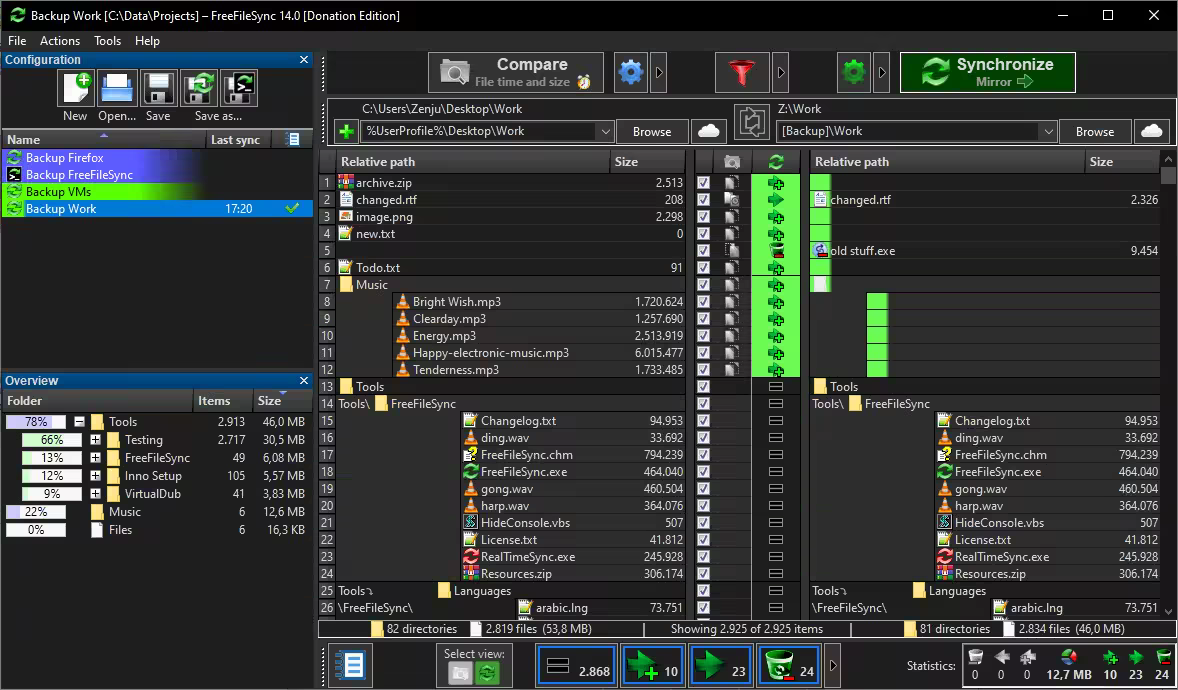Click the left Browse button

pos(651,131)
